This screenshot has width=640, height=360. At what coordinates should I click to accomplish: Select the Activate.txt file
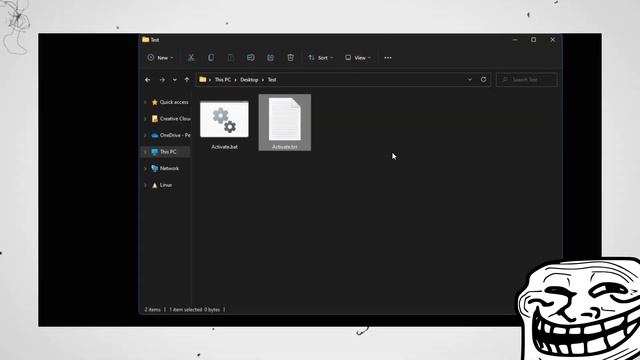click(284, 122)
